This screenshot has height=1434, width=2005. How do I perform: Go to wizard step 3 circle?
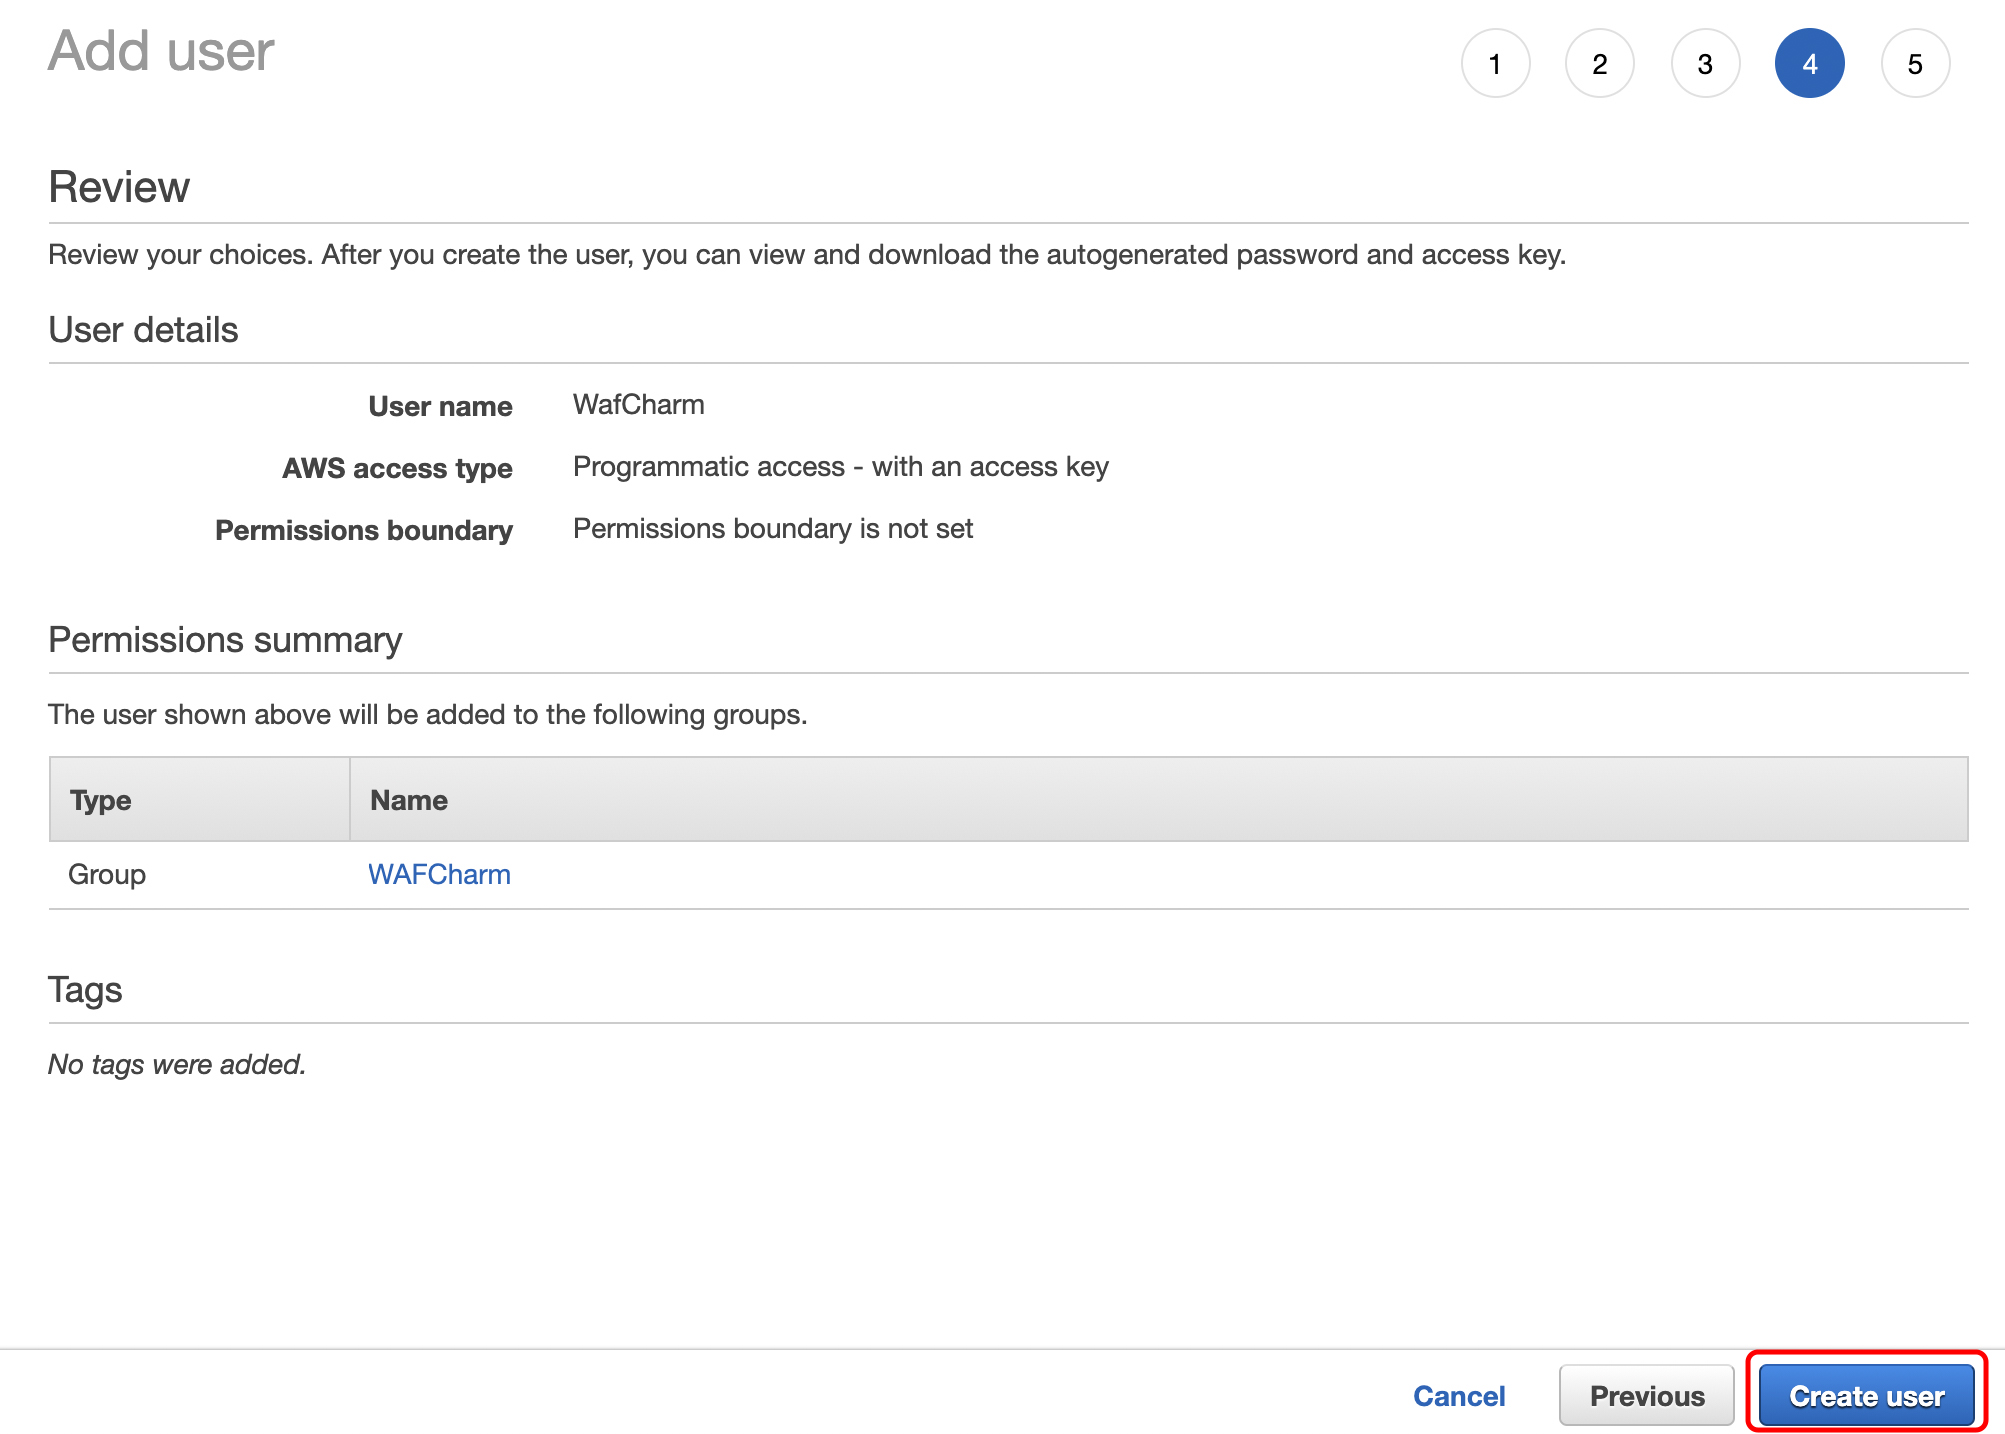1705,64
